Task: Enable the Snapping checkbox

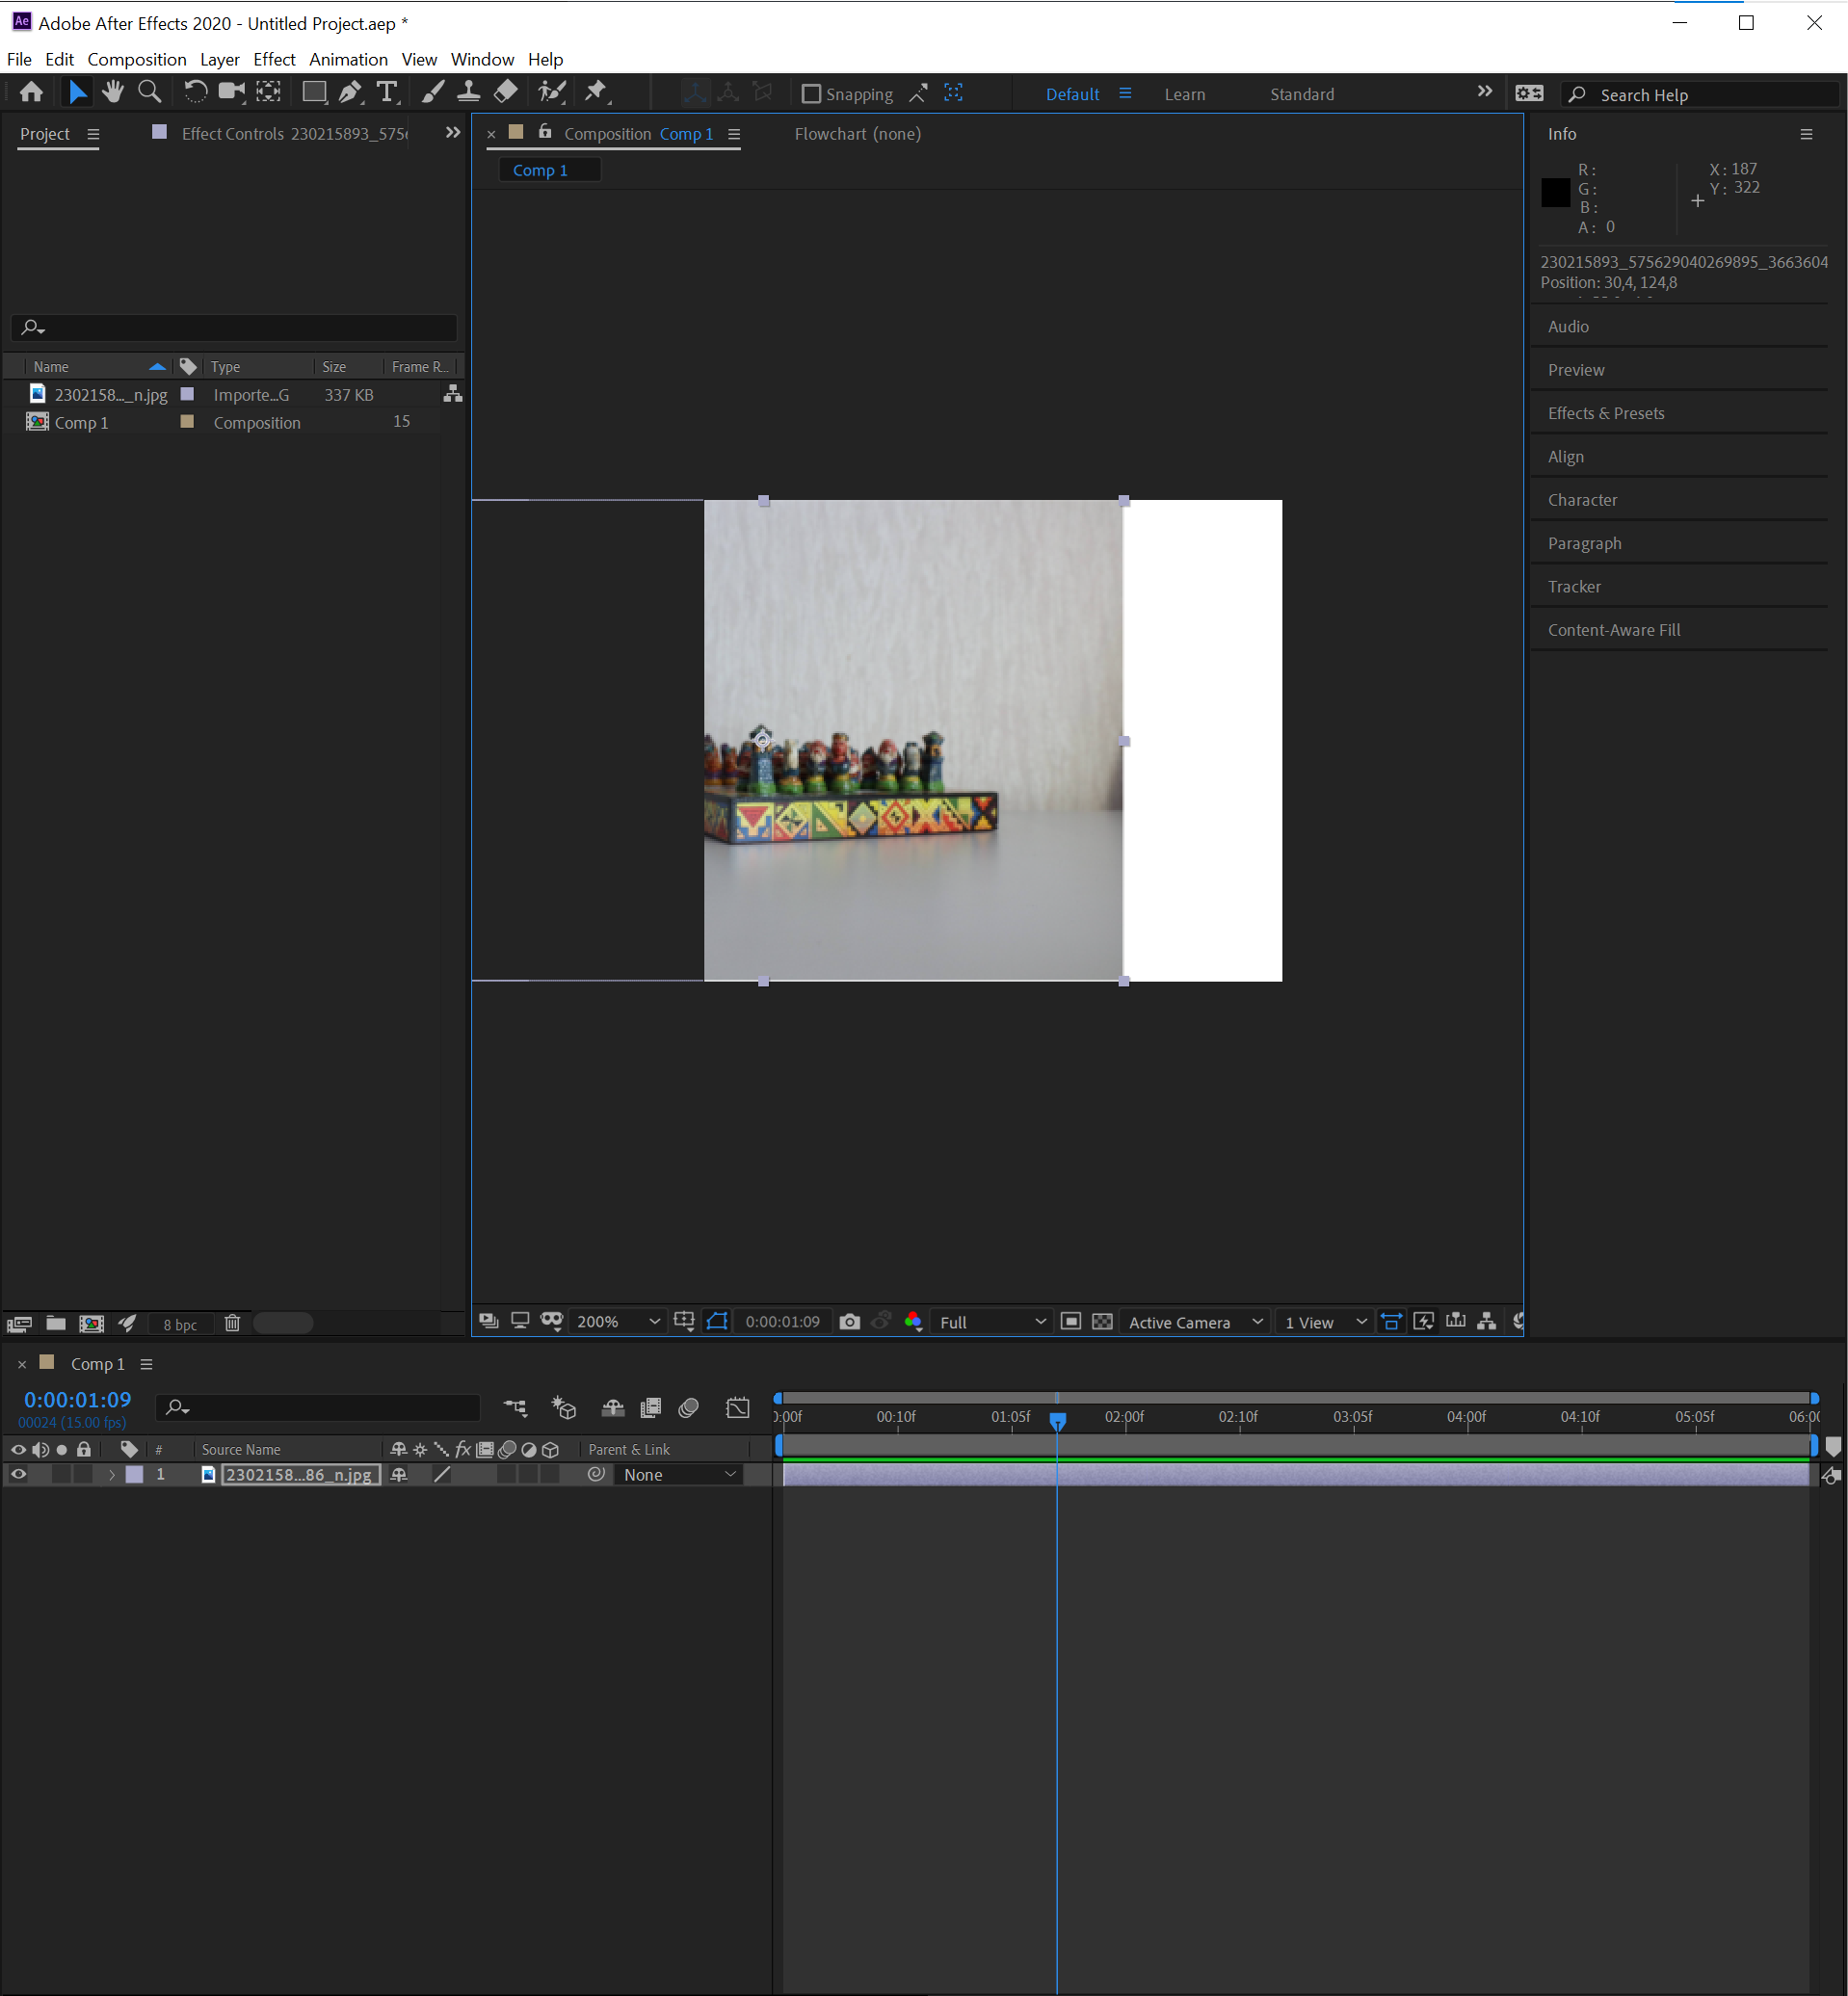Action: (x=811, y=93)
